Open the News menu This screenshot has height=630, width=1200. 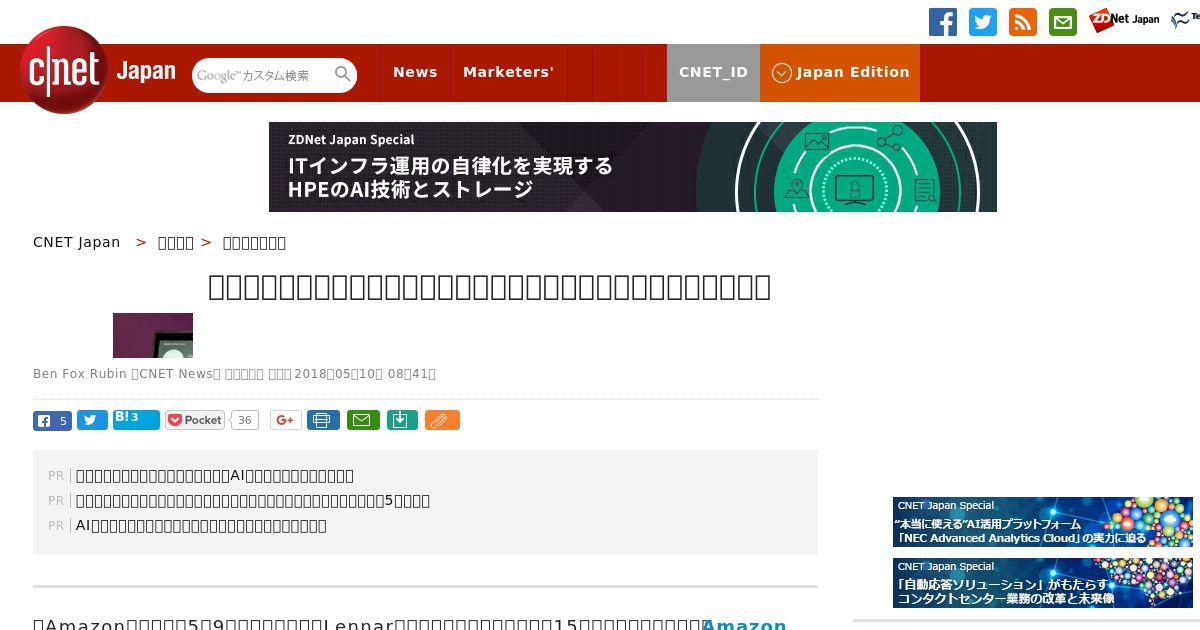[x=415, y=72]
